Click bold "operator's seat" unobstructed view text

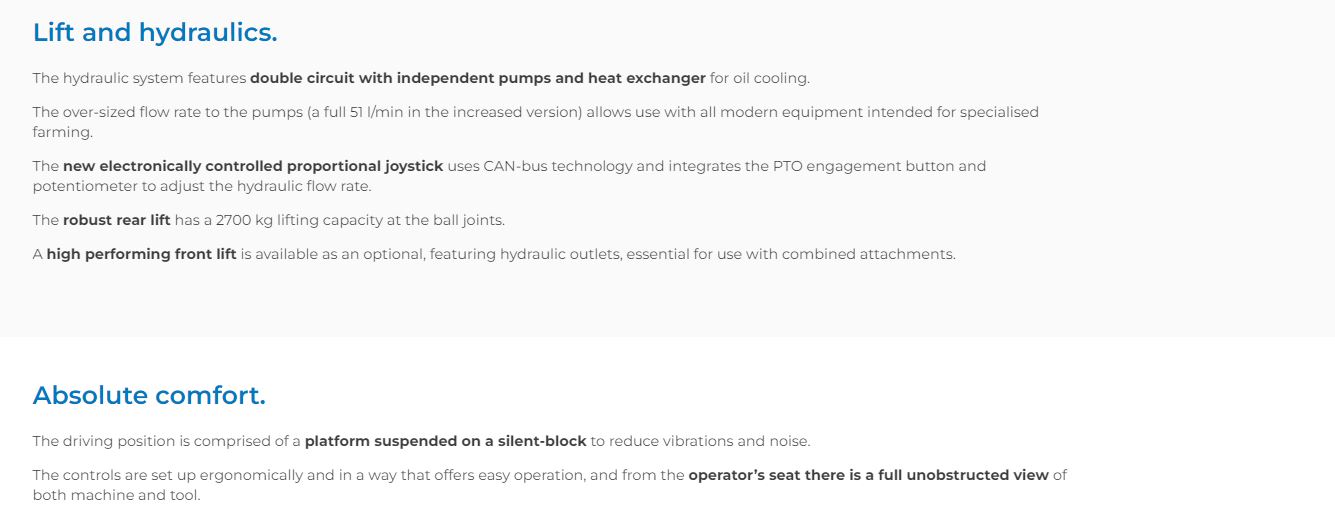868,475
